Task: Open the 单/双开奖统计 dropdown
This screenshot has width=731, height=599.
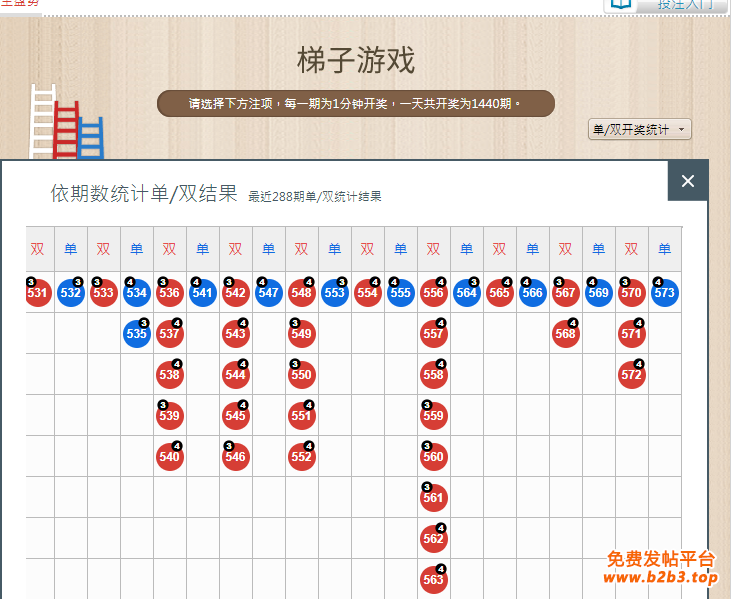Action: [639, 130]
